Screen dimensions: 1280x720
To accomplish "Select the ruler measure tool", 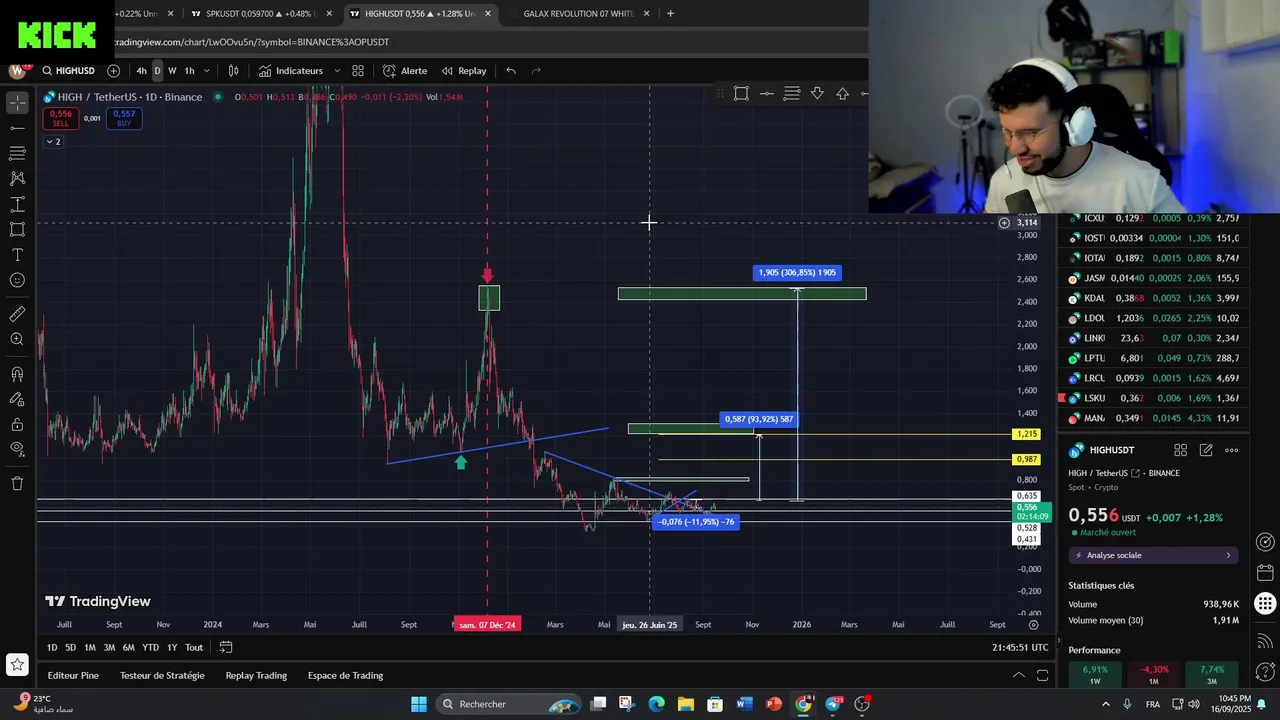I will [17, 314].
